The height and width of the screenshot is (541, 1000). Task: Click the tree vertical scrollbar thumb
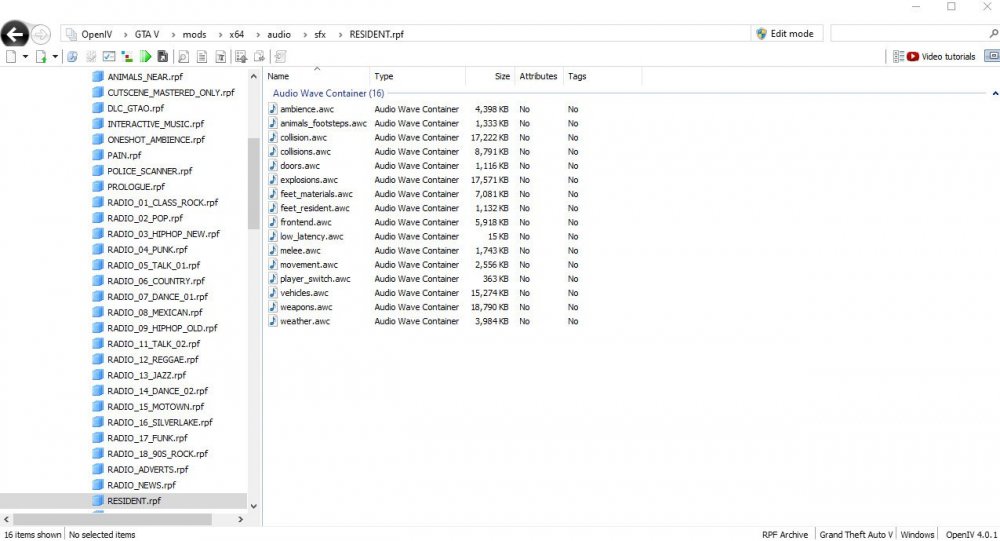(x=253, y=183)
